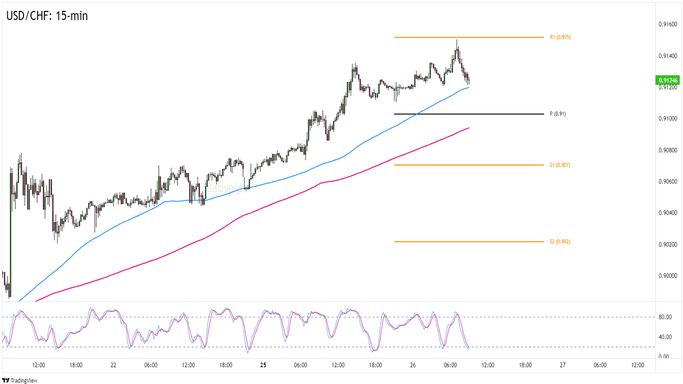Click the 80.00 stochastic level label
This screenshot has width=683, height=384.
point(665,317)
